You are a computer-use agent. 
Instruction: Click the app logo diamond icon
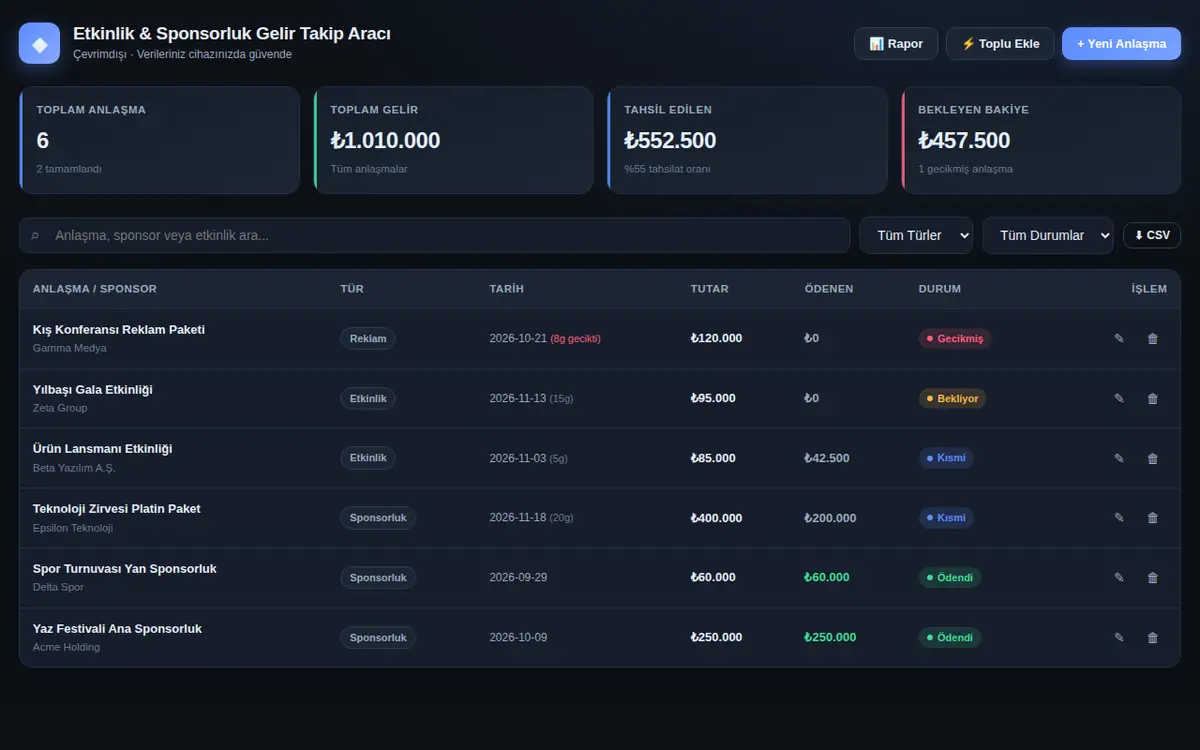(x=40, y=44)
